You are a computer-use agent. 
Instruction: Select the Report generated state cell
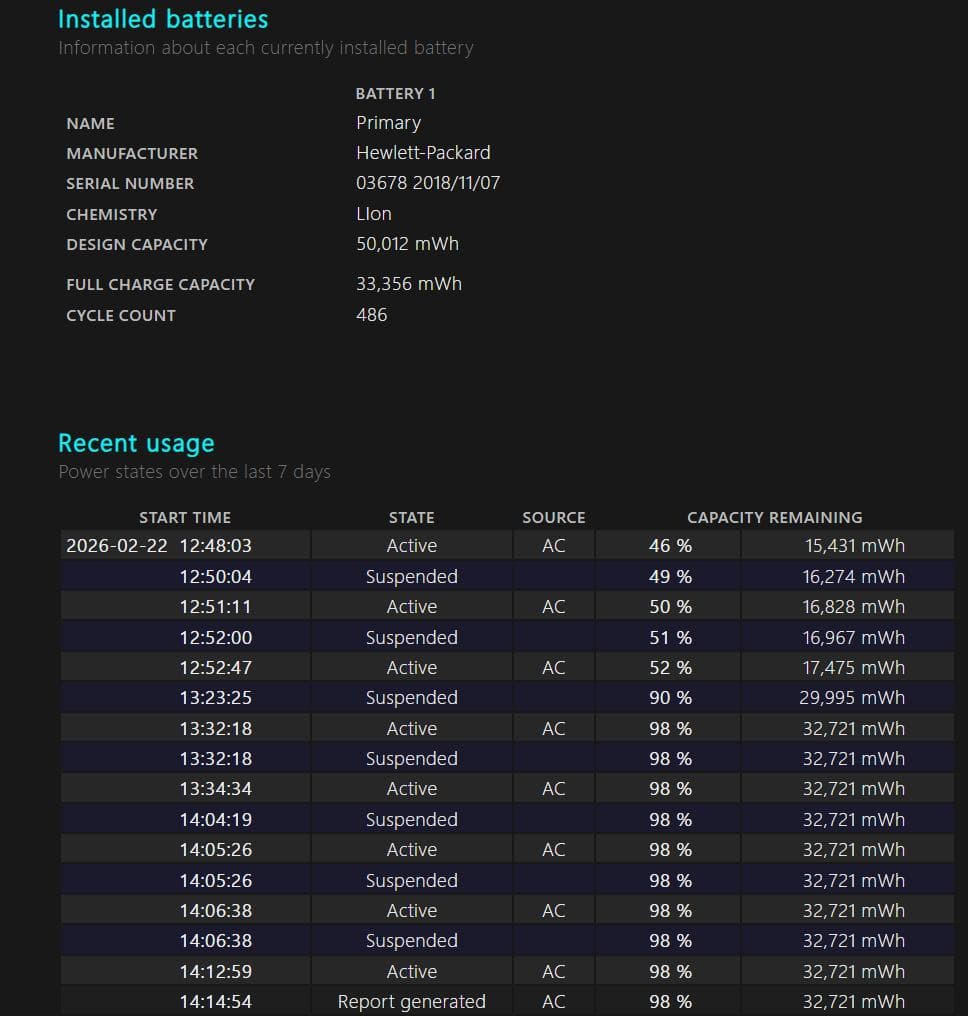411,1001
